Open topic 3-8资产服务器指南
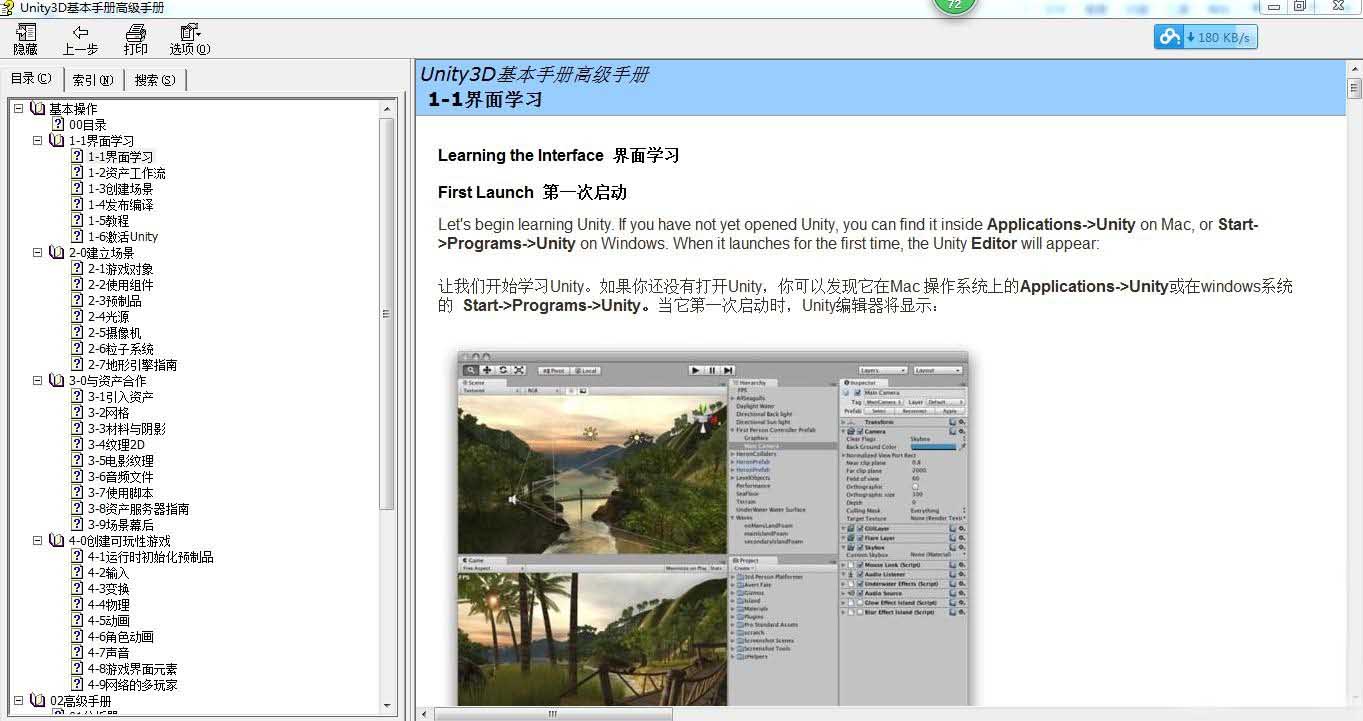 pyautogui.click(x=138, y=509)
